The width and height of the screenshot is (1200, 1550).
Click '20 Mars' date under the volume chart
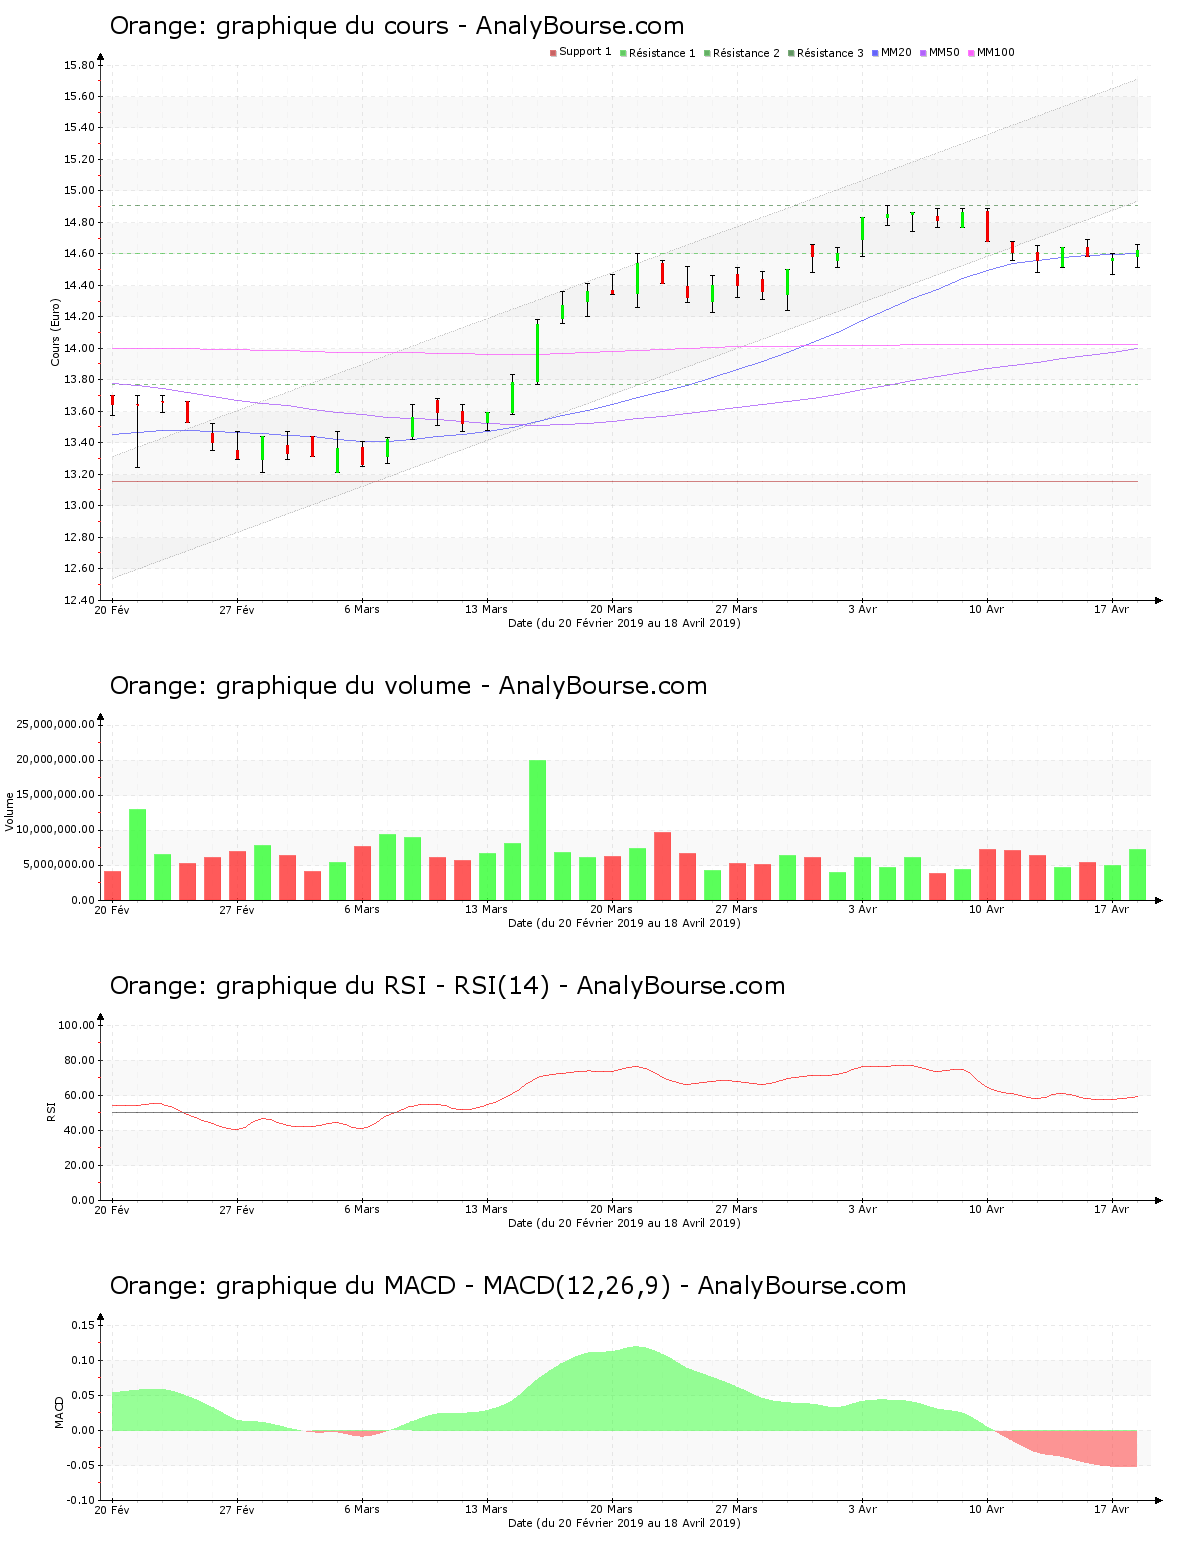click(612, 909)
